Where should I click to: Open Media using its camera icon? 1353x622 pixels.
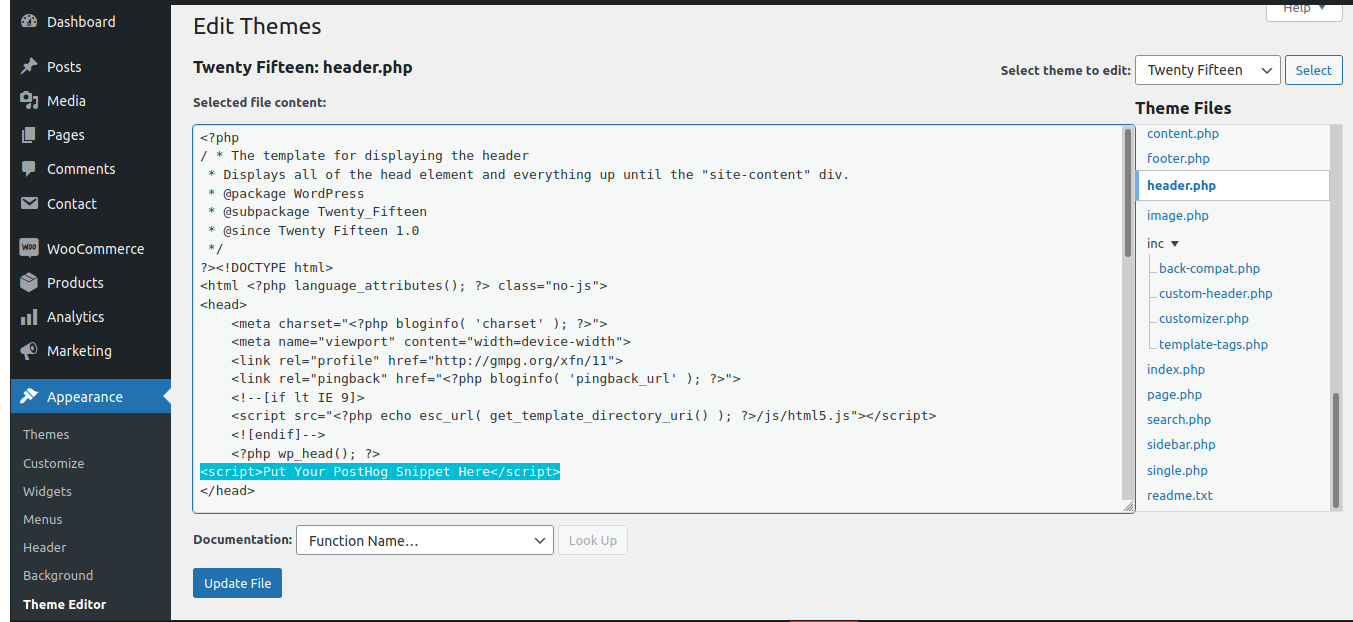(28, 100)
